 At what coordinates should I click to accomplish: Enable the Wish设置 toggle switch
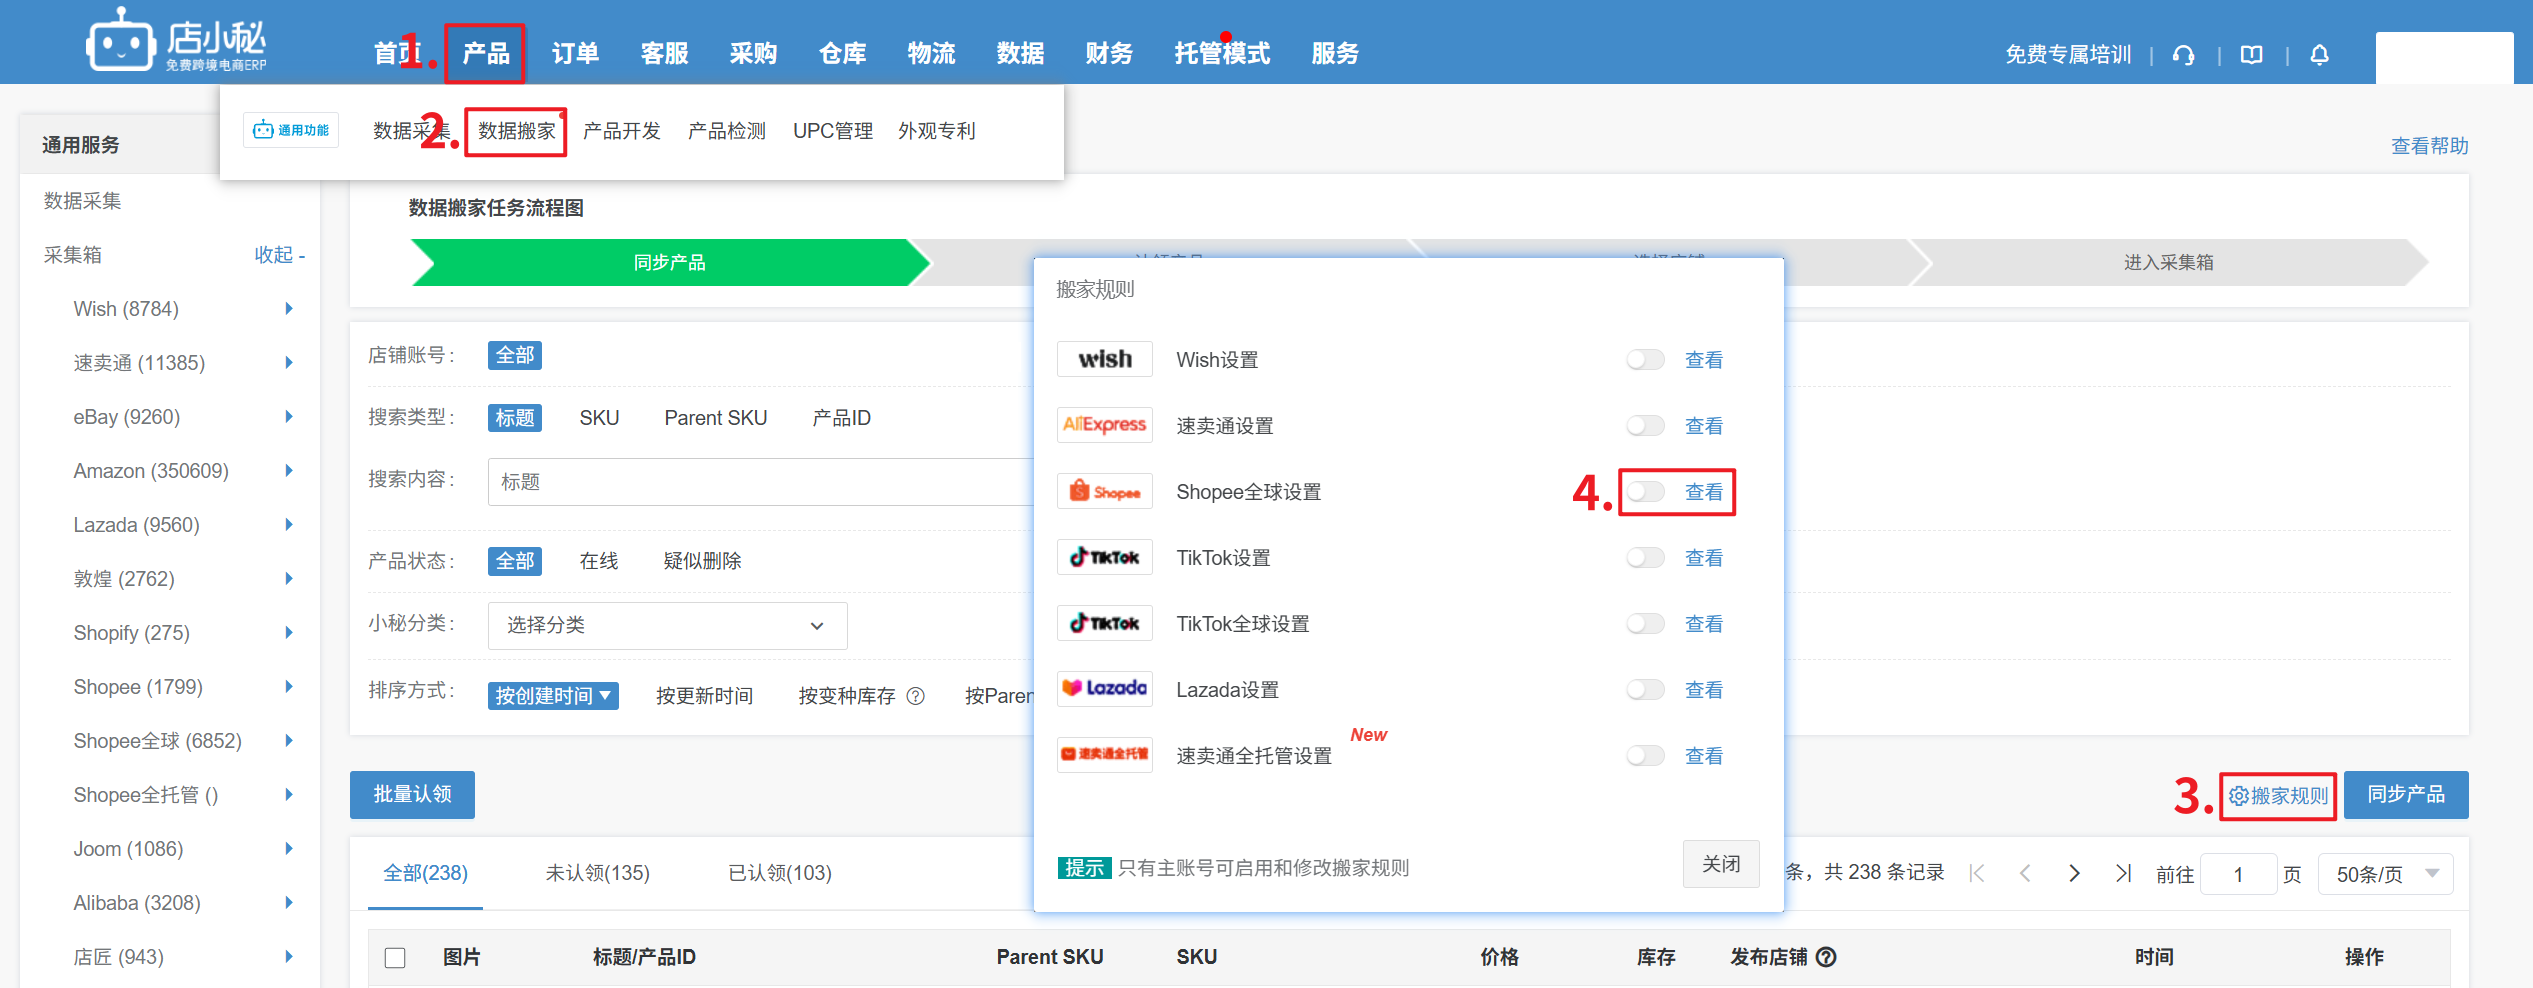pos(1644,360)
